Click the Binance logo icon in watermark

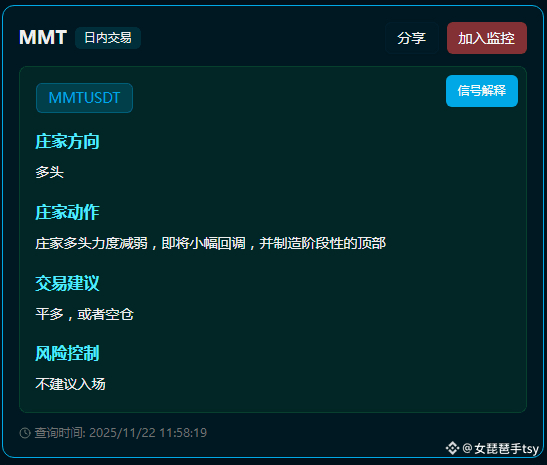(x=452, y=448)
